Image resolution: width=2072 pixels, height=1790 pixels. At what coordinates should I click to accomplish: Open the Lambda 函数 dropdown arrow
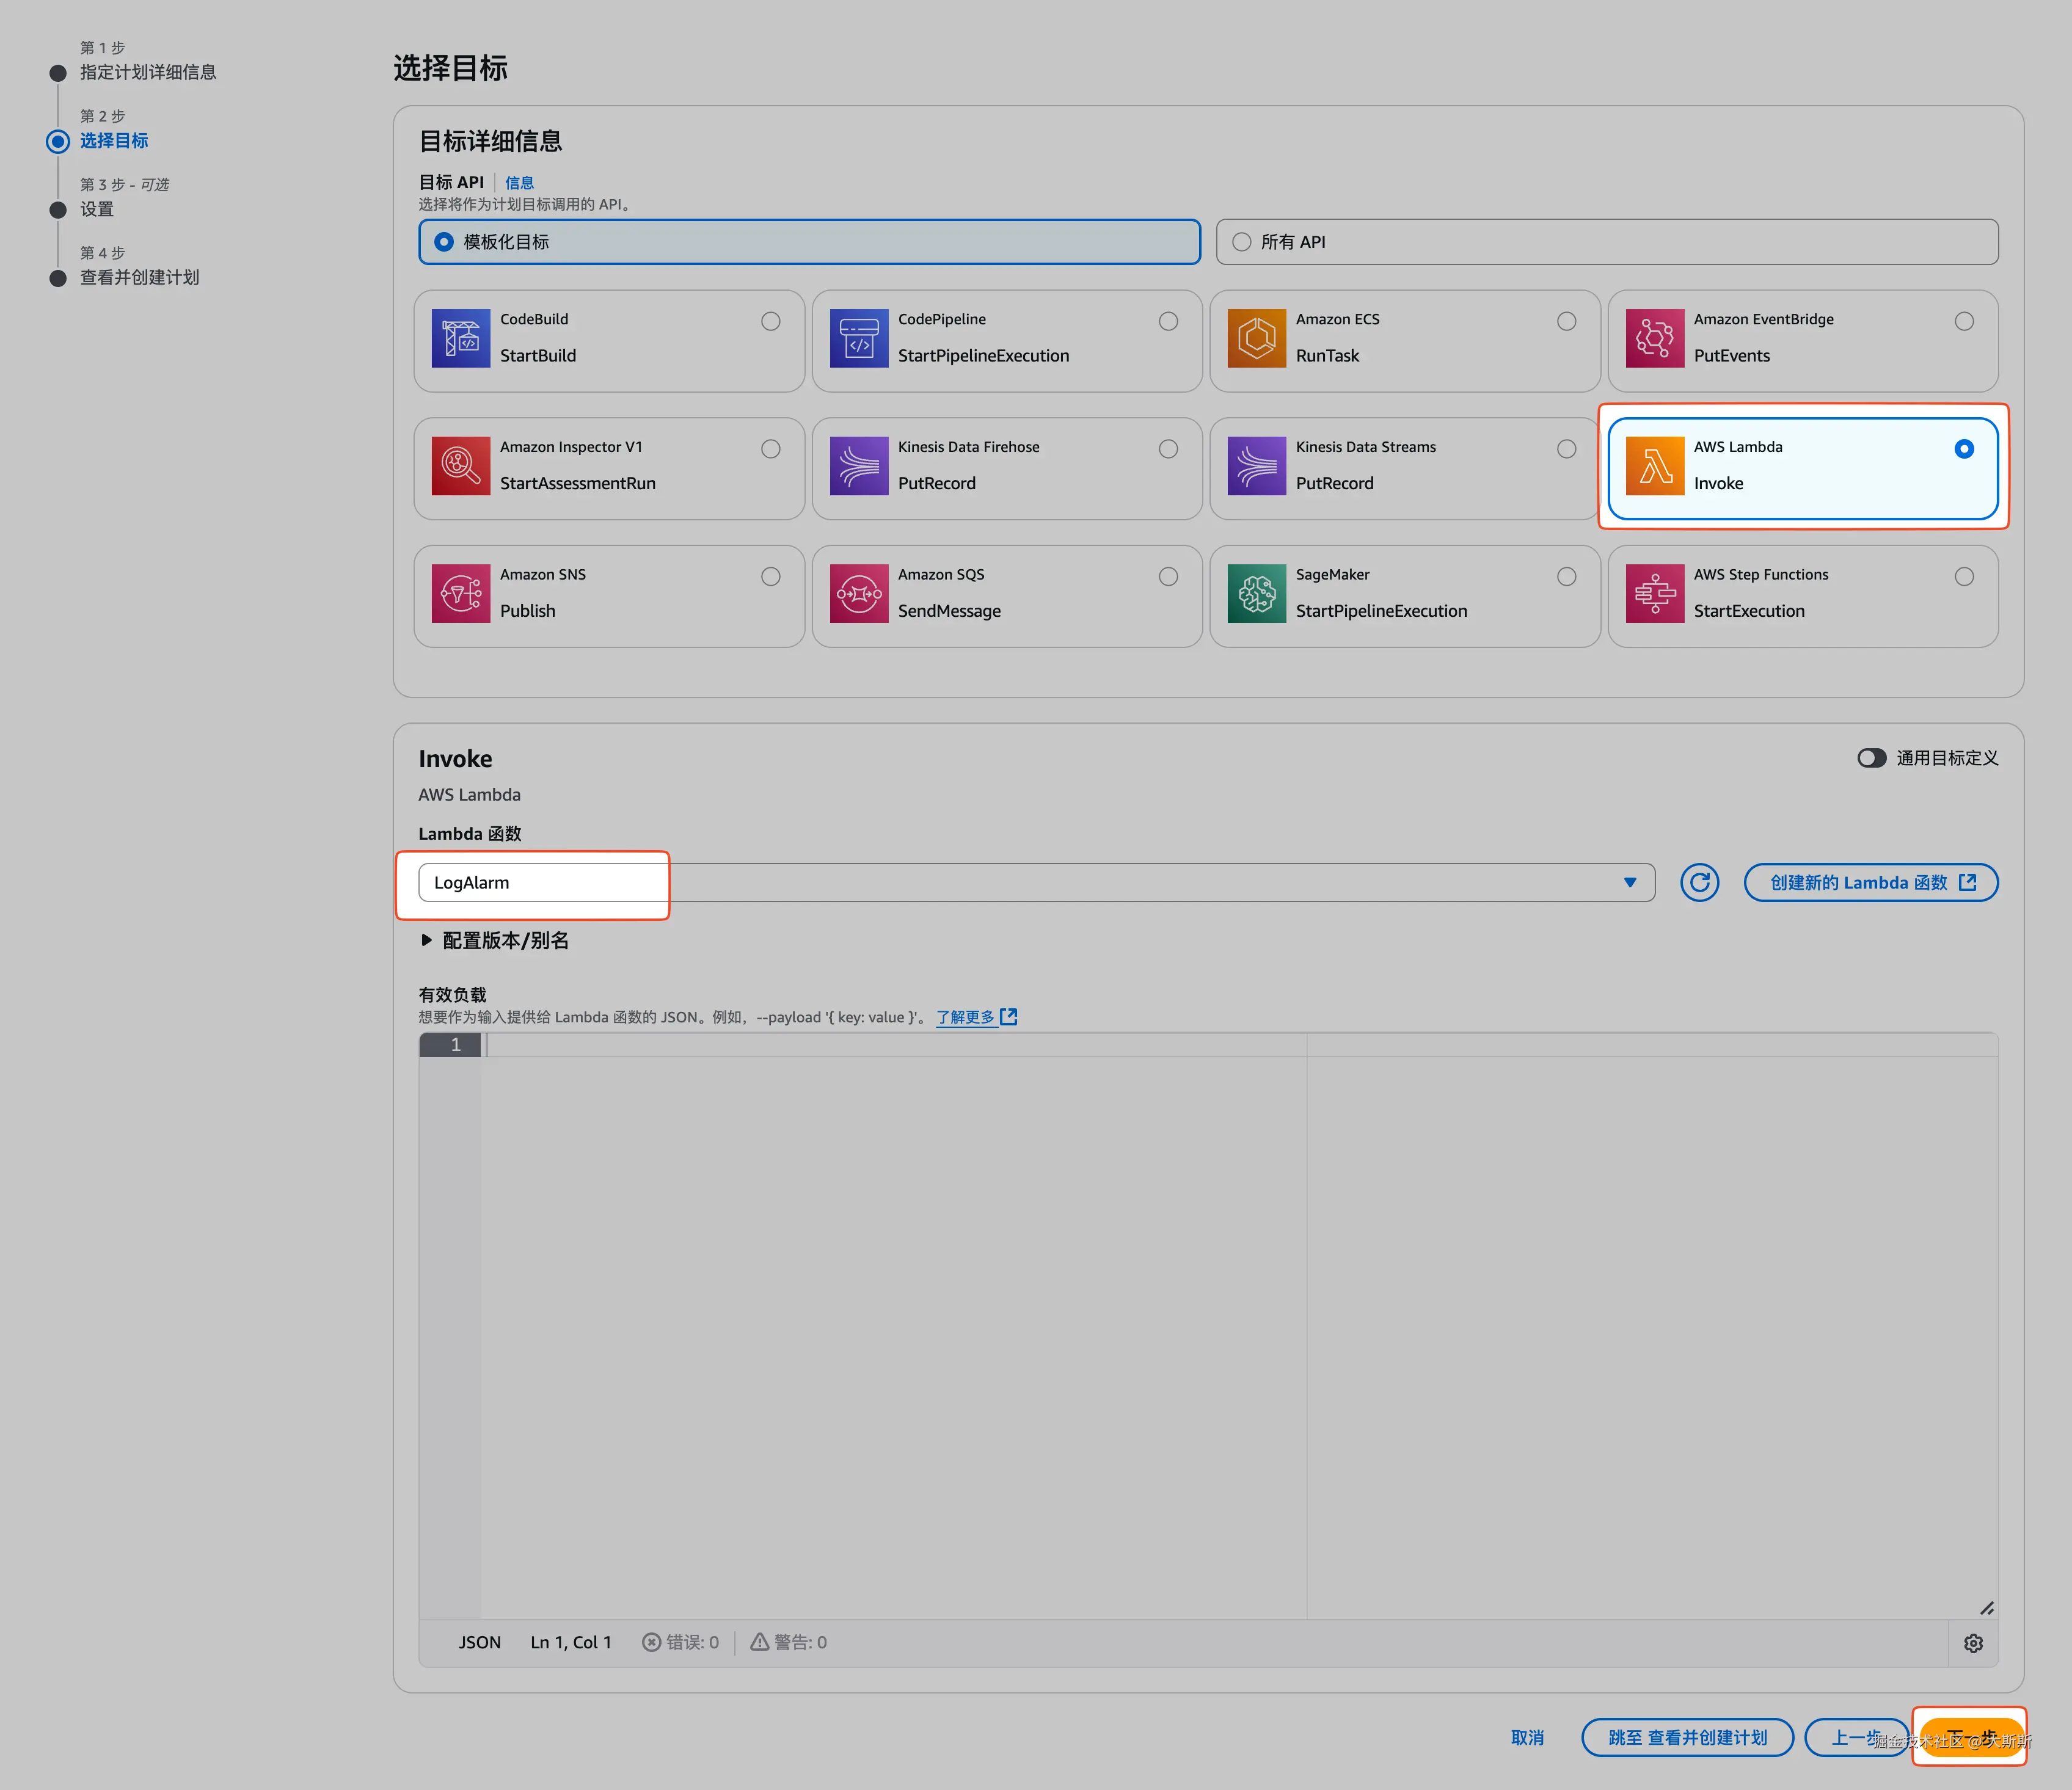pos(1629,882)
